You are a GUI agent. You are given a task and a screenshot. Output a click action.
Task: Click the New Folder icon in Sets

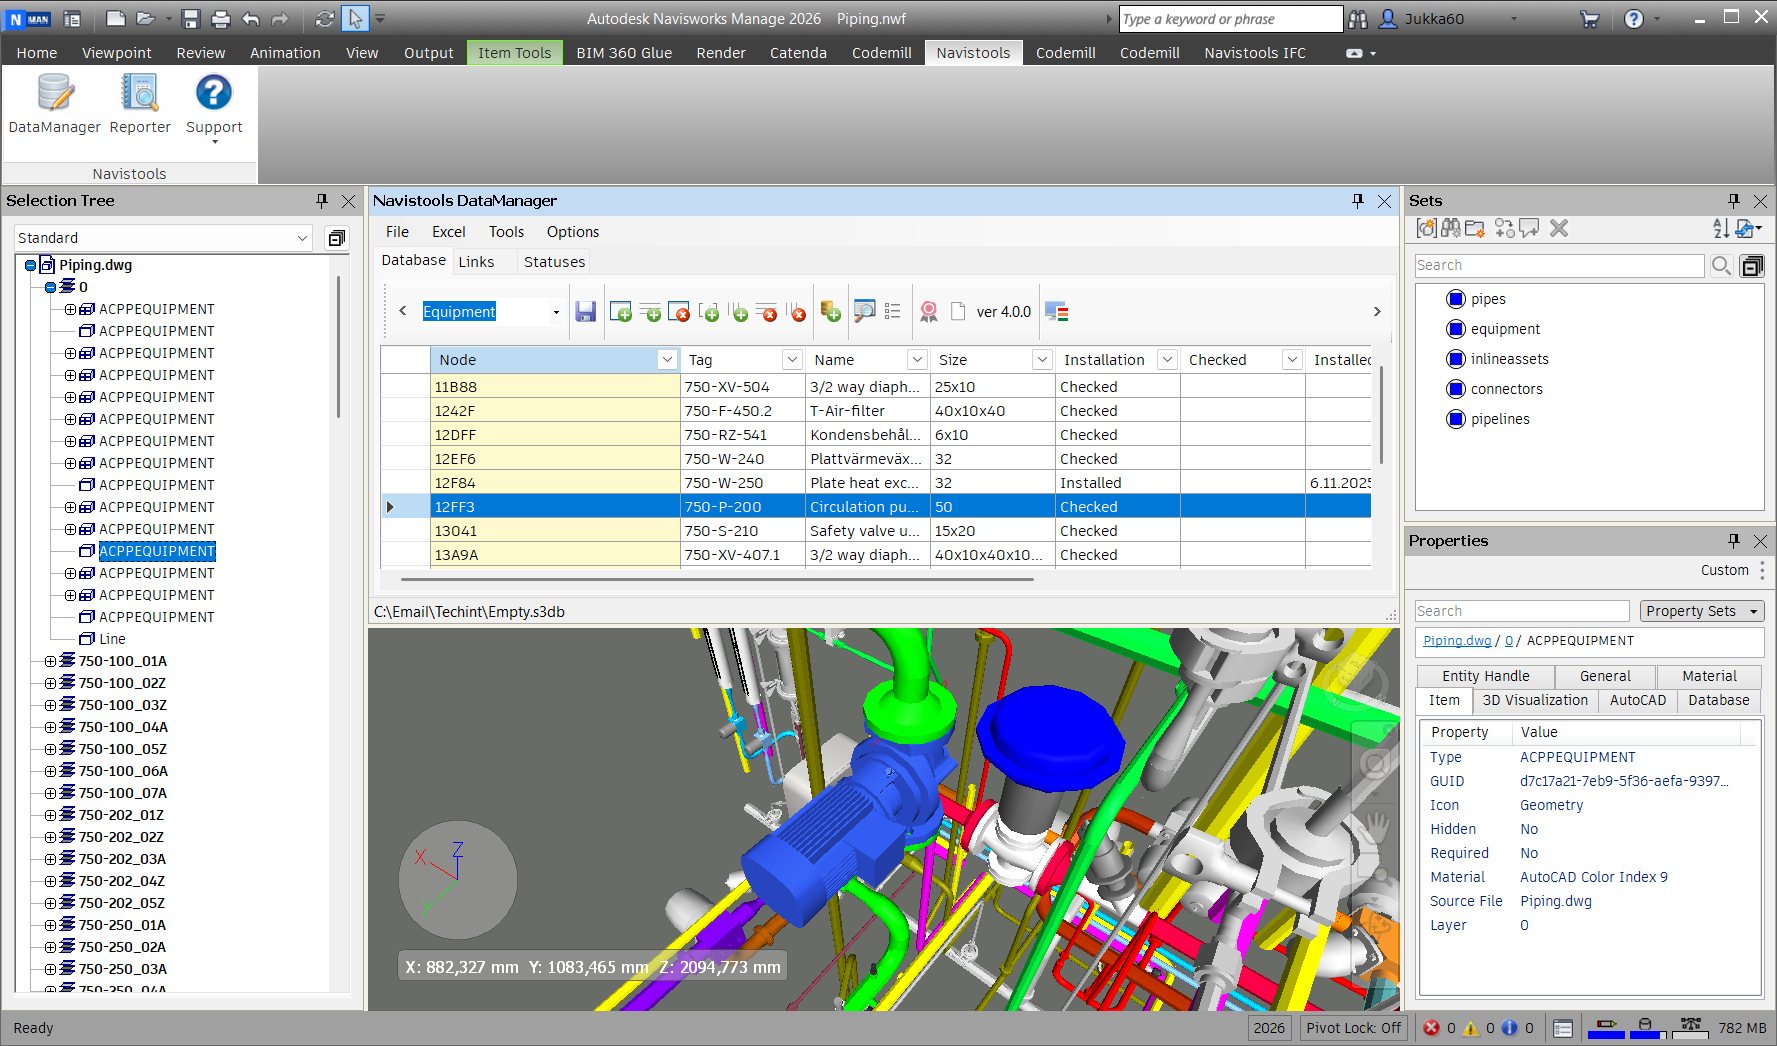tap(1475, 229)
